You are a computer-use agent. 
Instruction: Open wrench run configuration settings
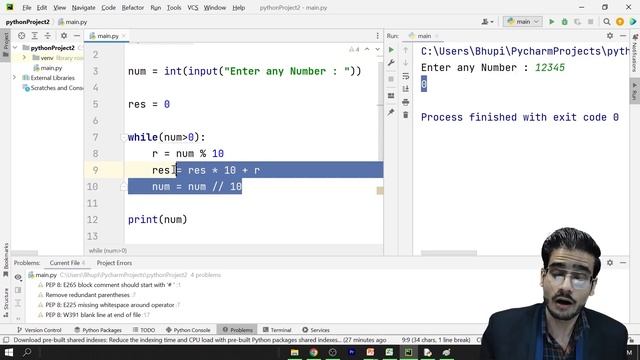[x=391, y=63]
